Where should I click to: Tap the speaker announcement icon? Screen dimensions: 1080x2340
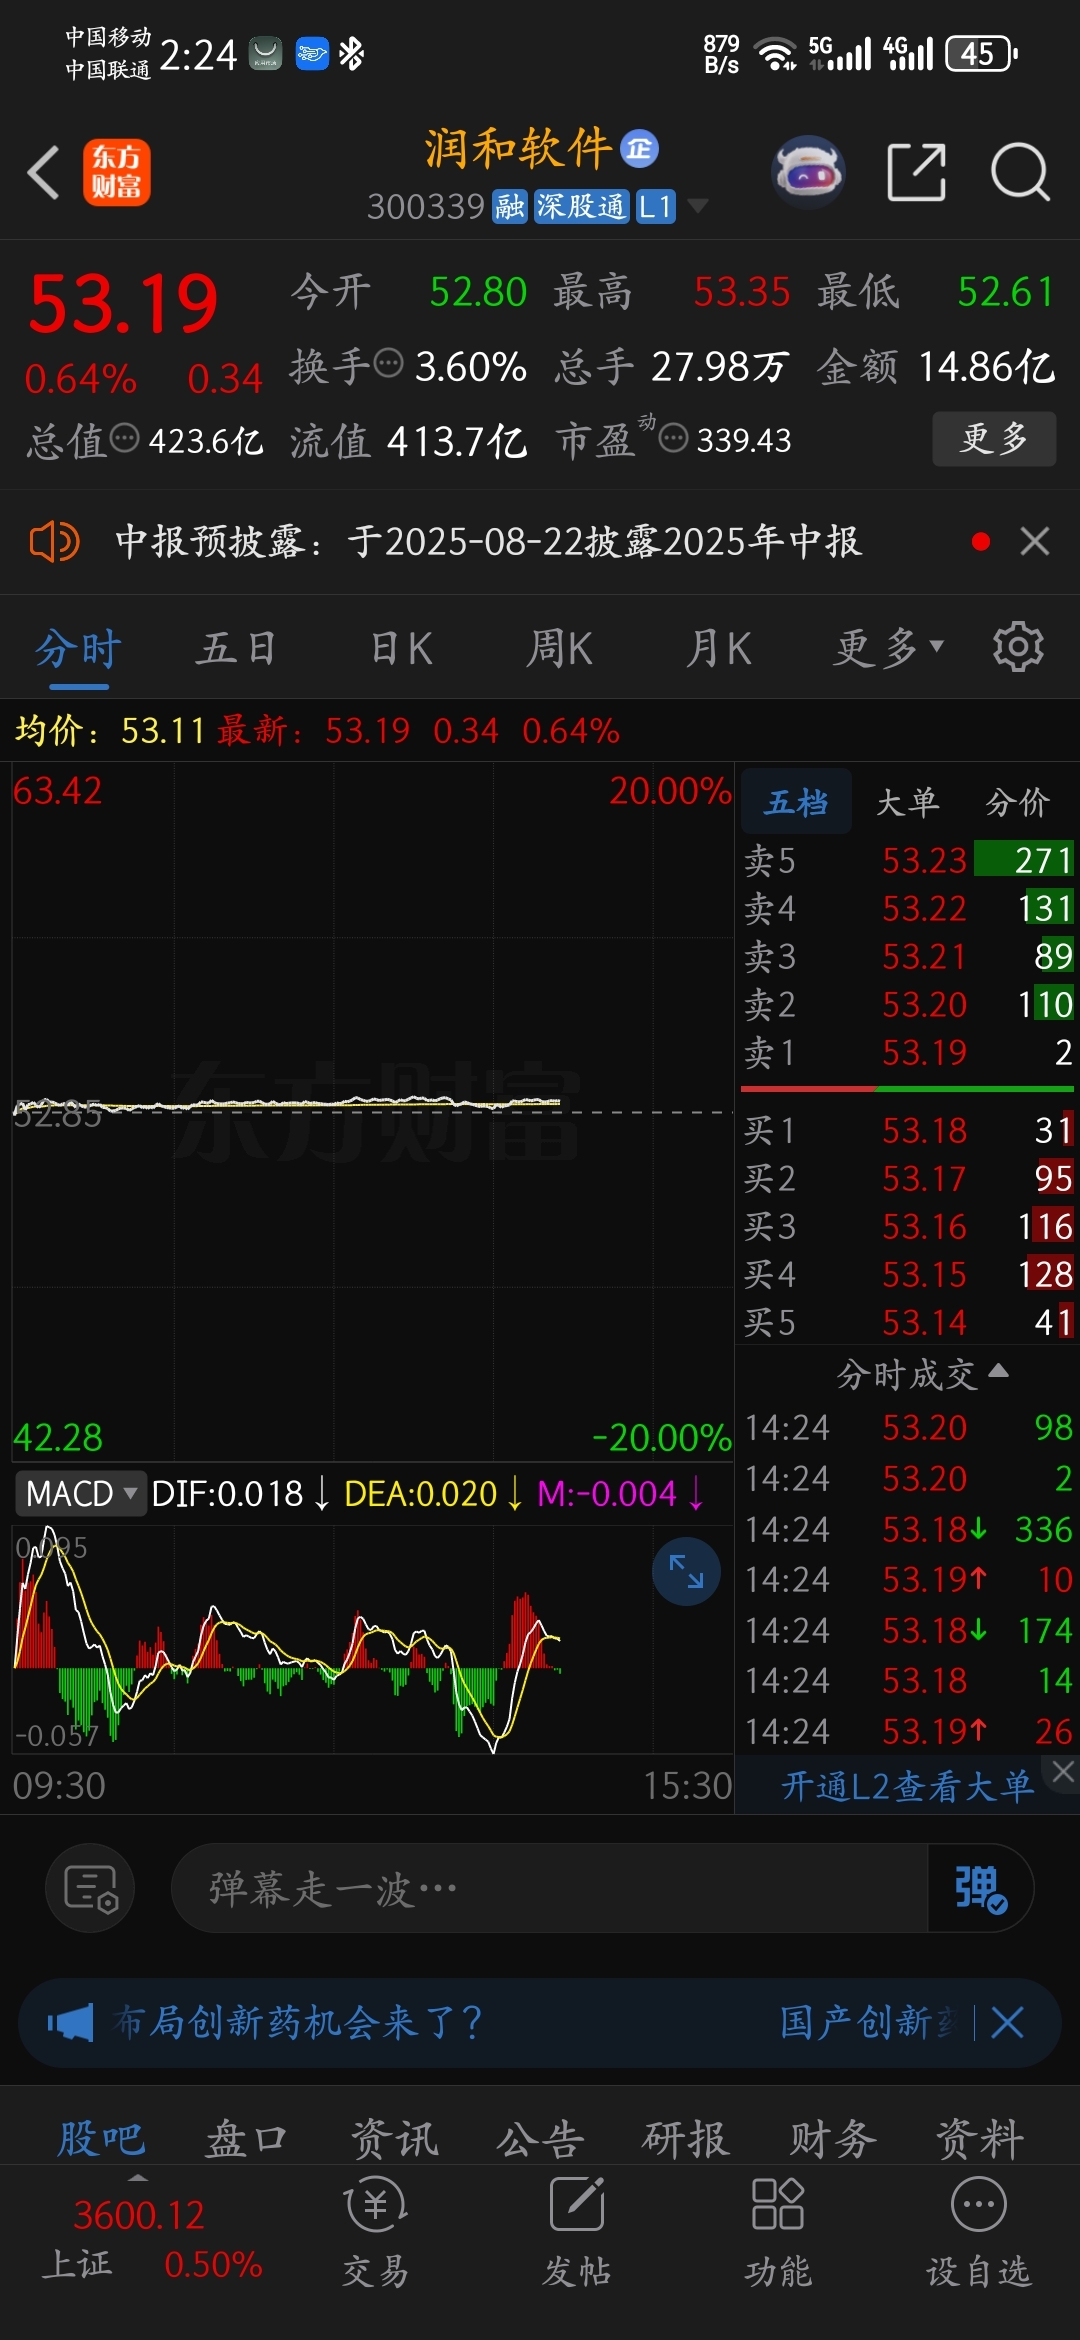(54, 542)
